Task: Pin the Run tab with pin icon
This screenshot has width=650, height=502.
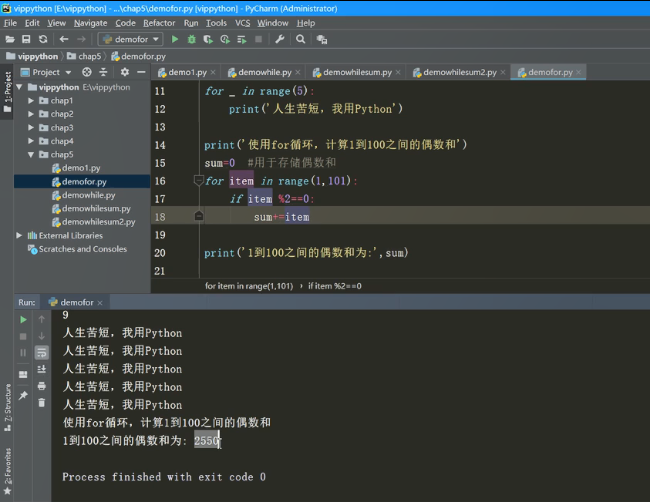Action: 23,395
